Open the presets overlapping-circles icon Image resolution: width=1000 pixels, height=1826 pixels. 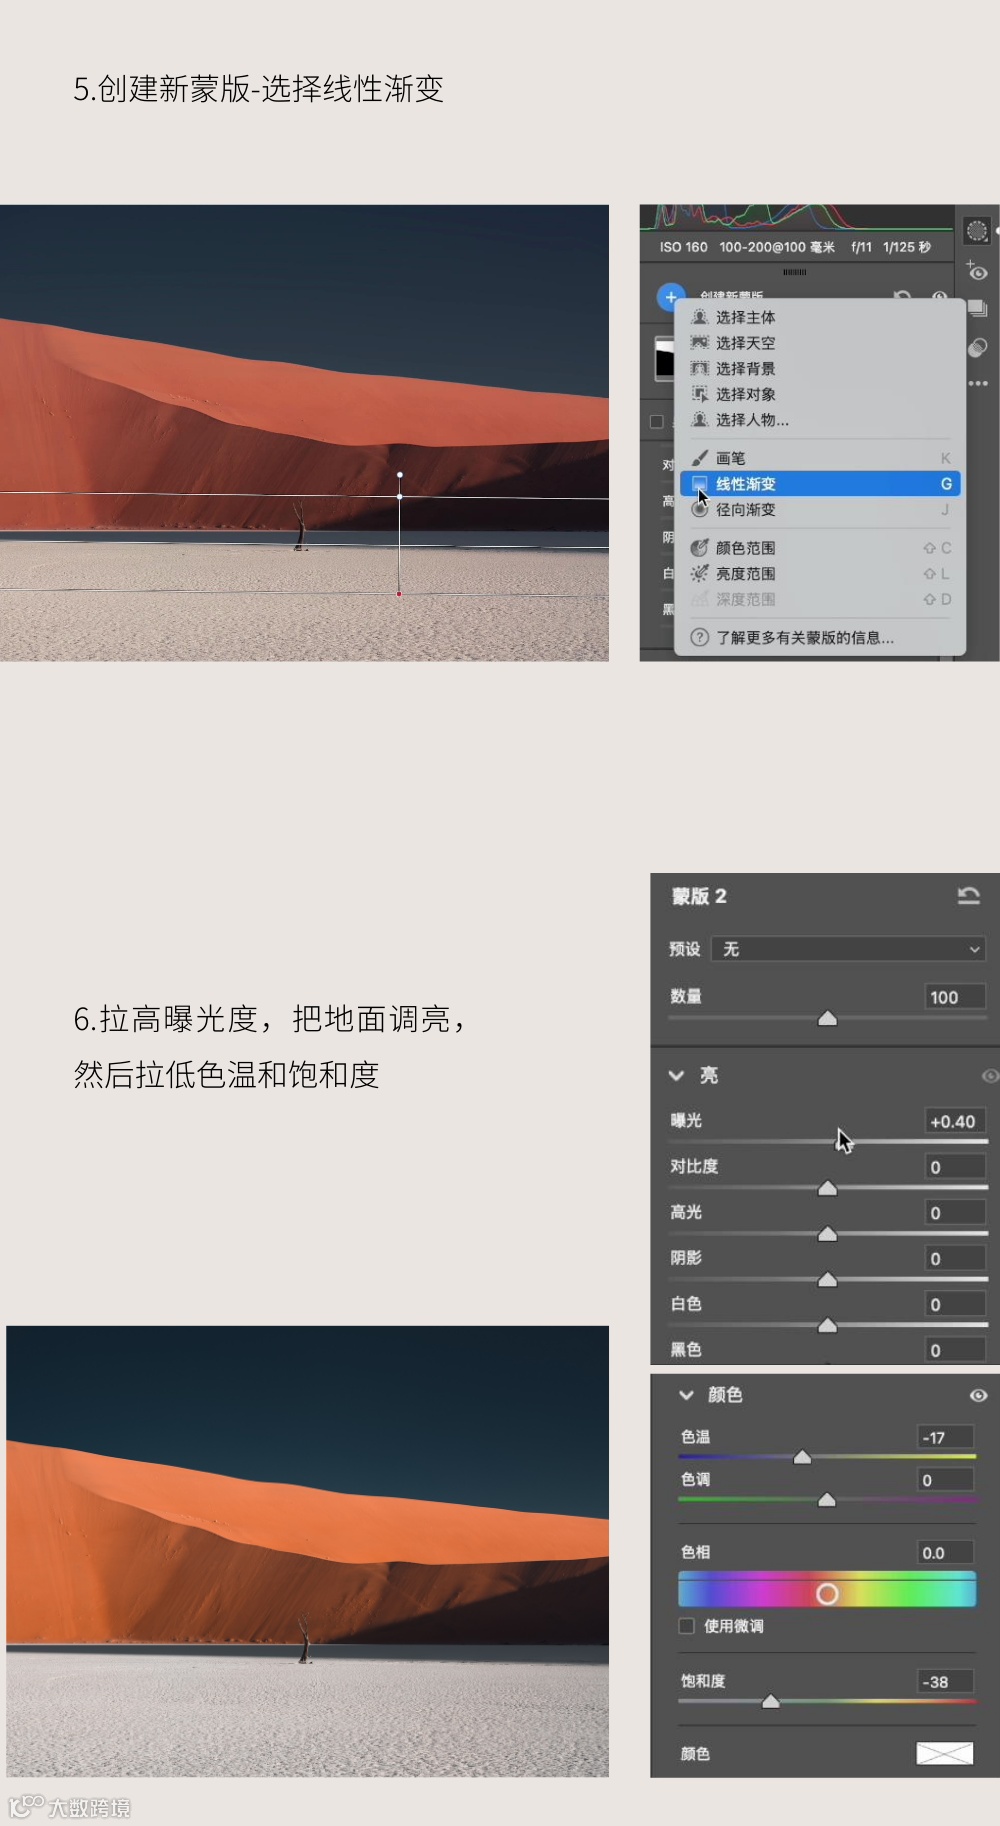pos(977,347)
